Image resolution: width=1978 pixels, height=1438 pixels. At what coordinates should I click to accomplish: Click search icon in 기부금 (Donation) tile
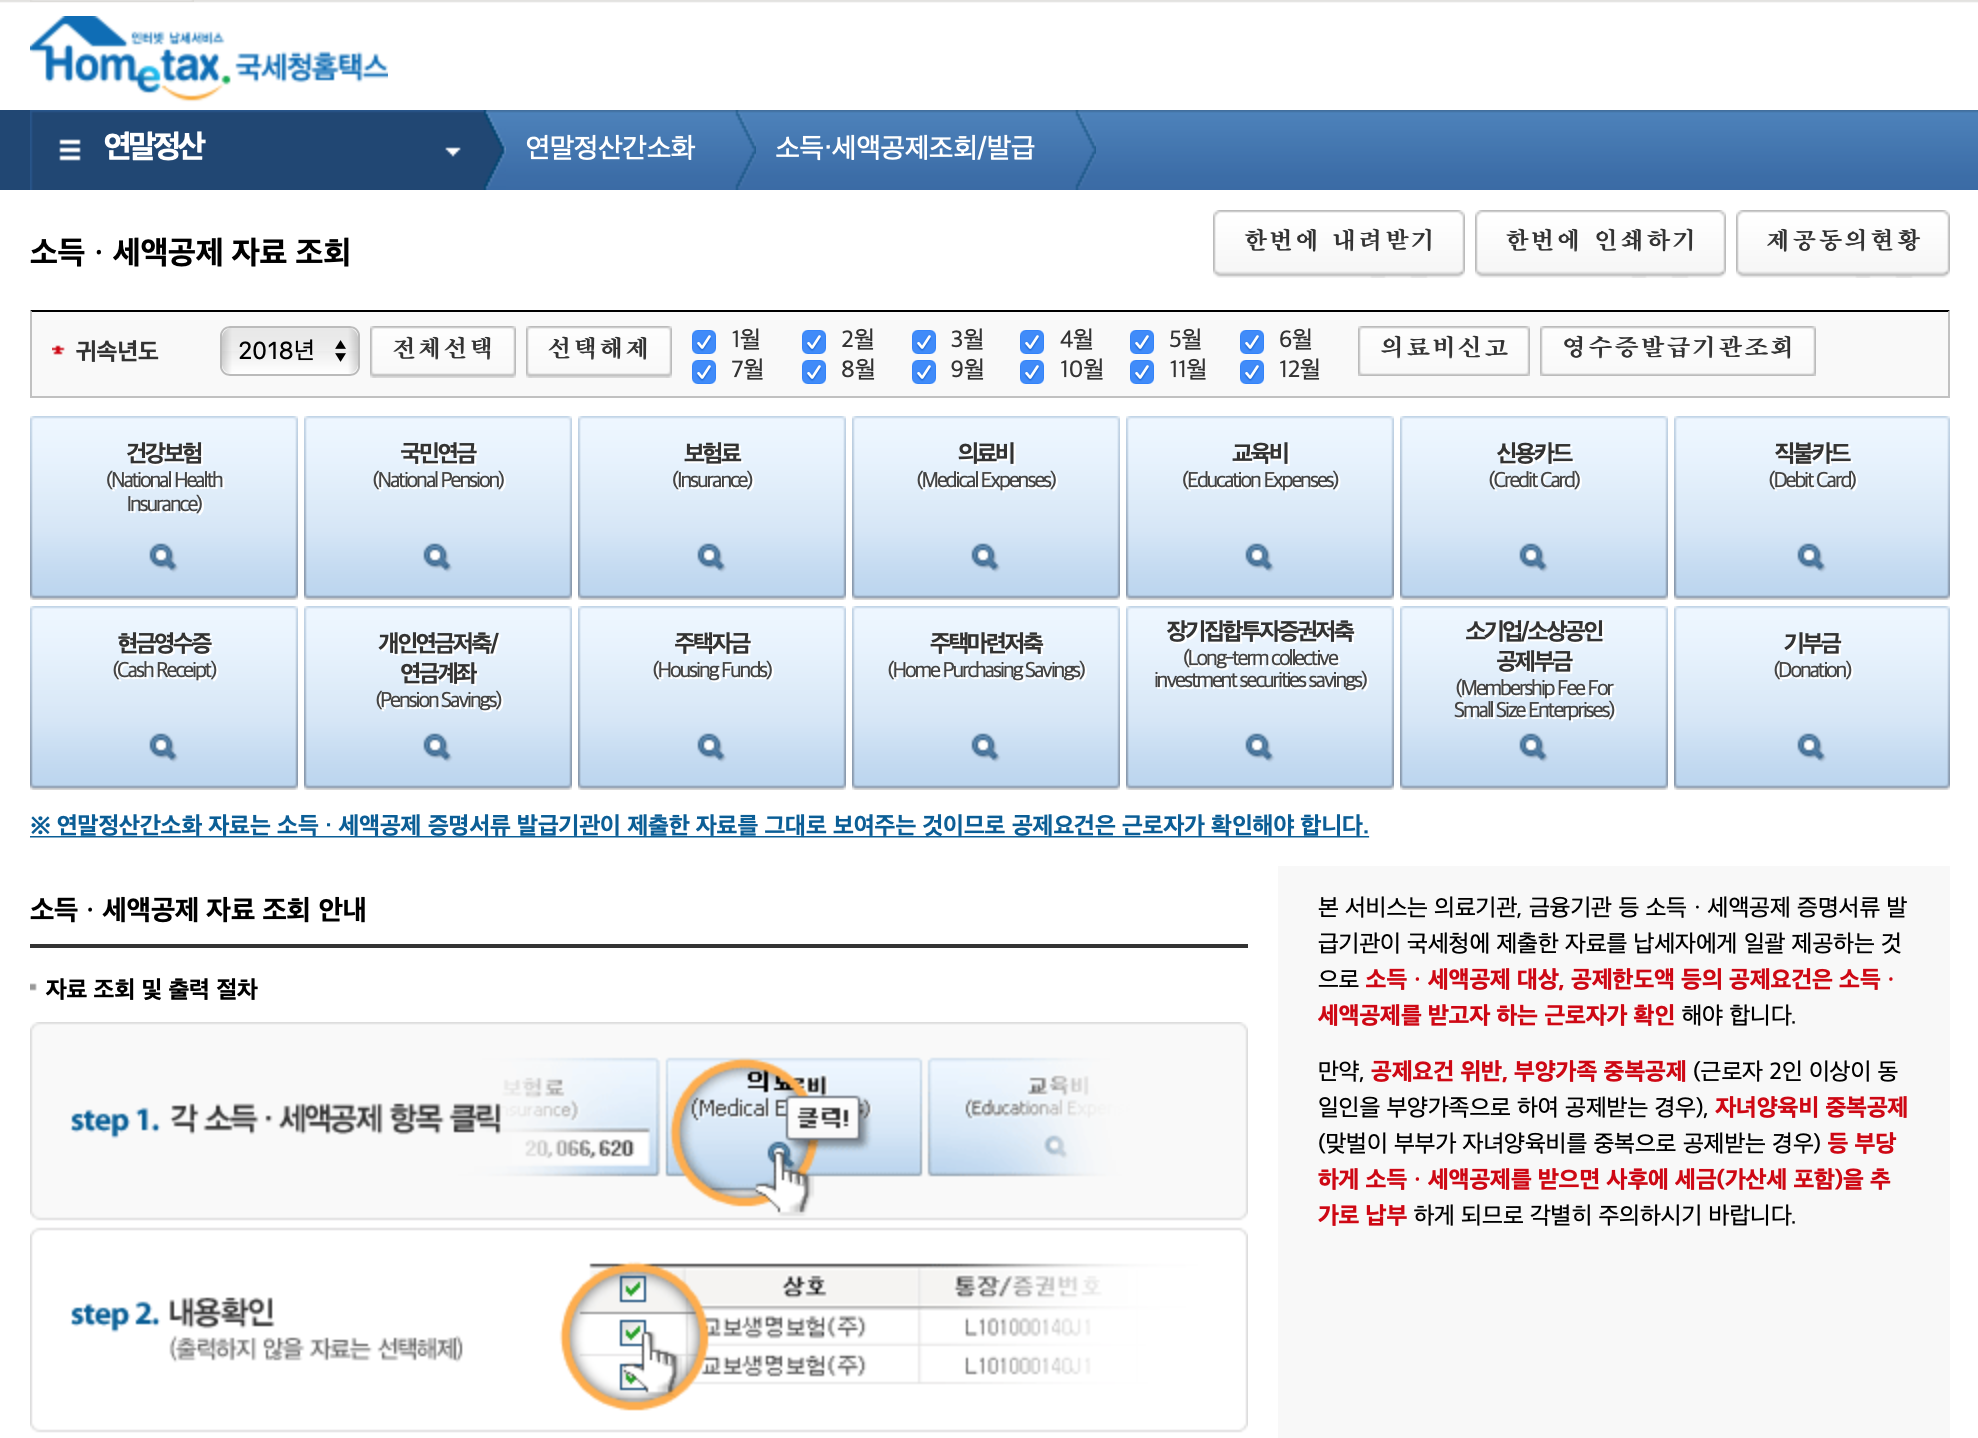[x=1811, y=746]
